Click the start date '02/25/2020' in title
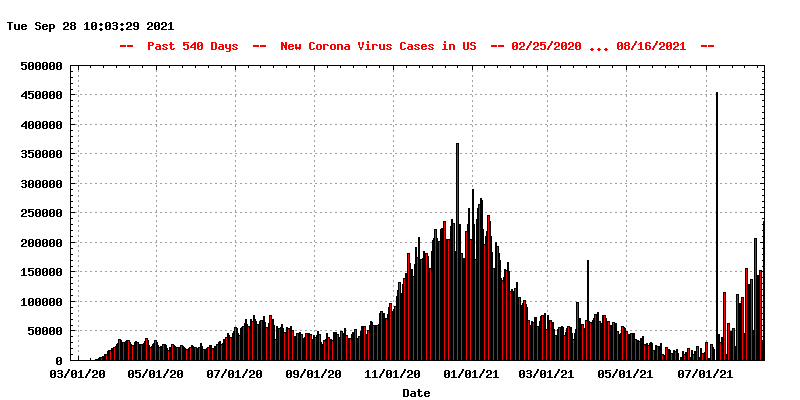This screenshot has width=800, height=400. 546,46
